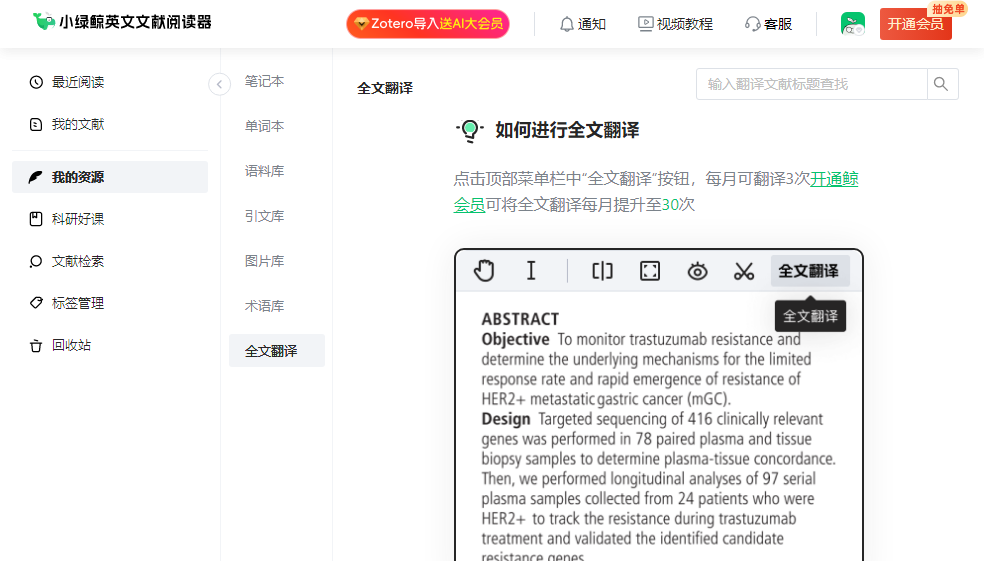Click the fullscreen frame icon
The image size is (984, 561).
point(650,271)
